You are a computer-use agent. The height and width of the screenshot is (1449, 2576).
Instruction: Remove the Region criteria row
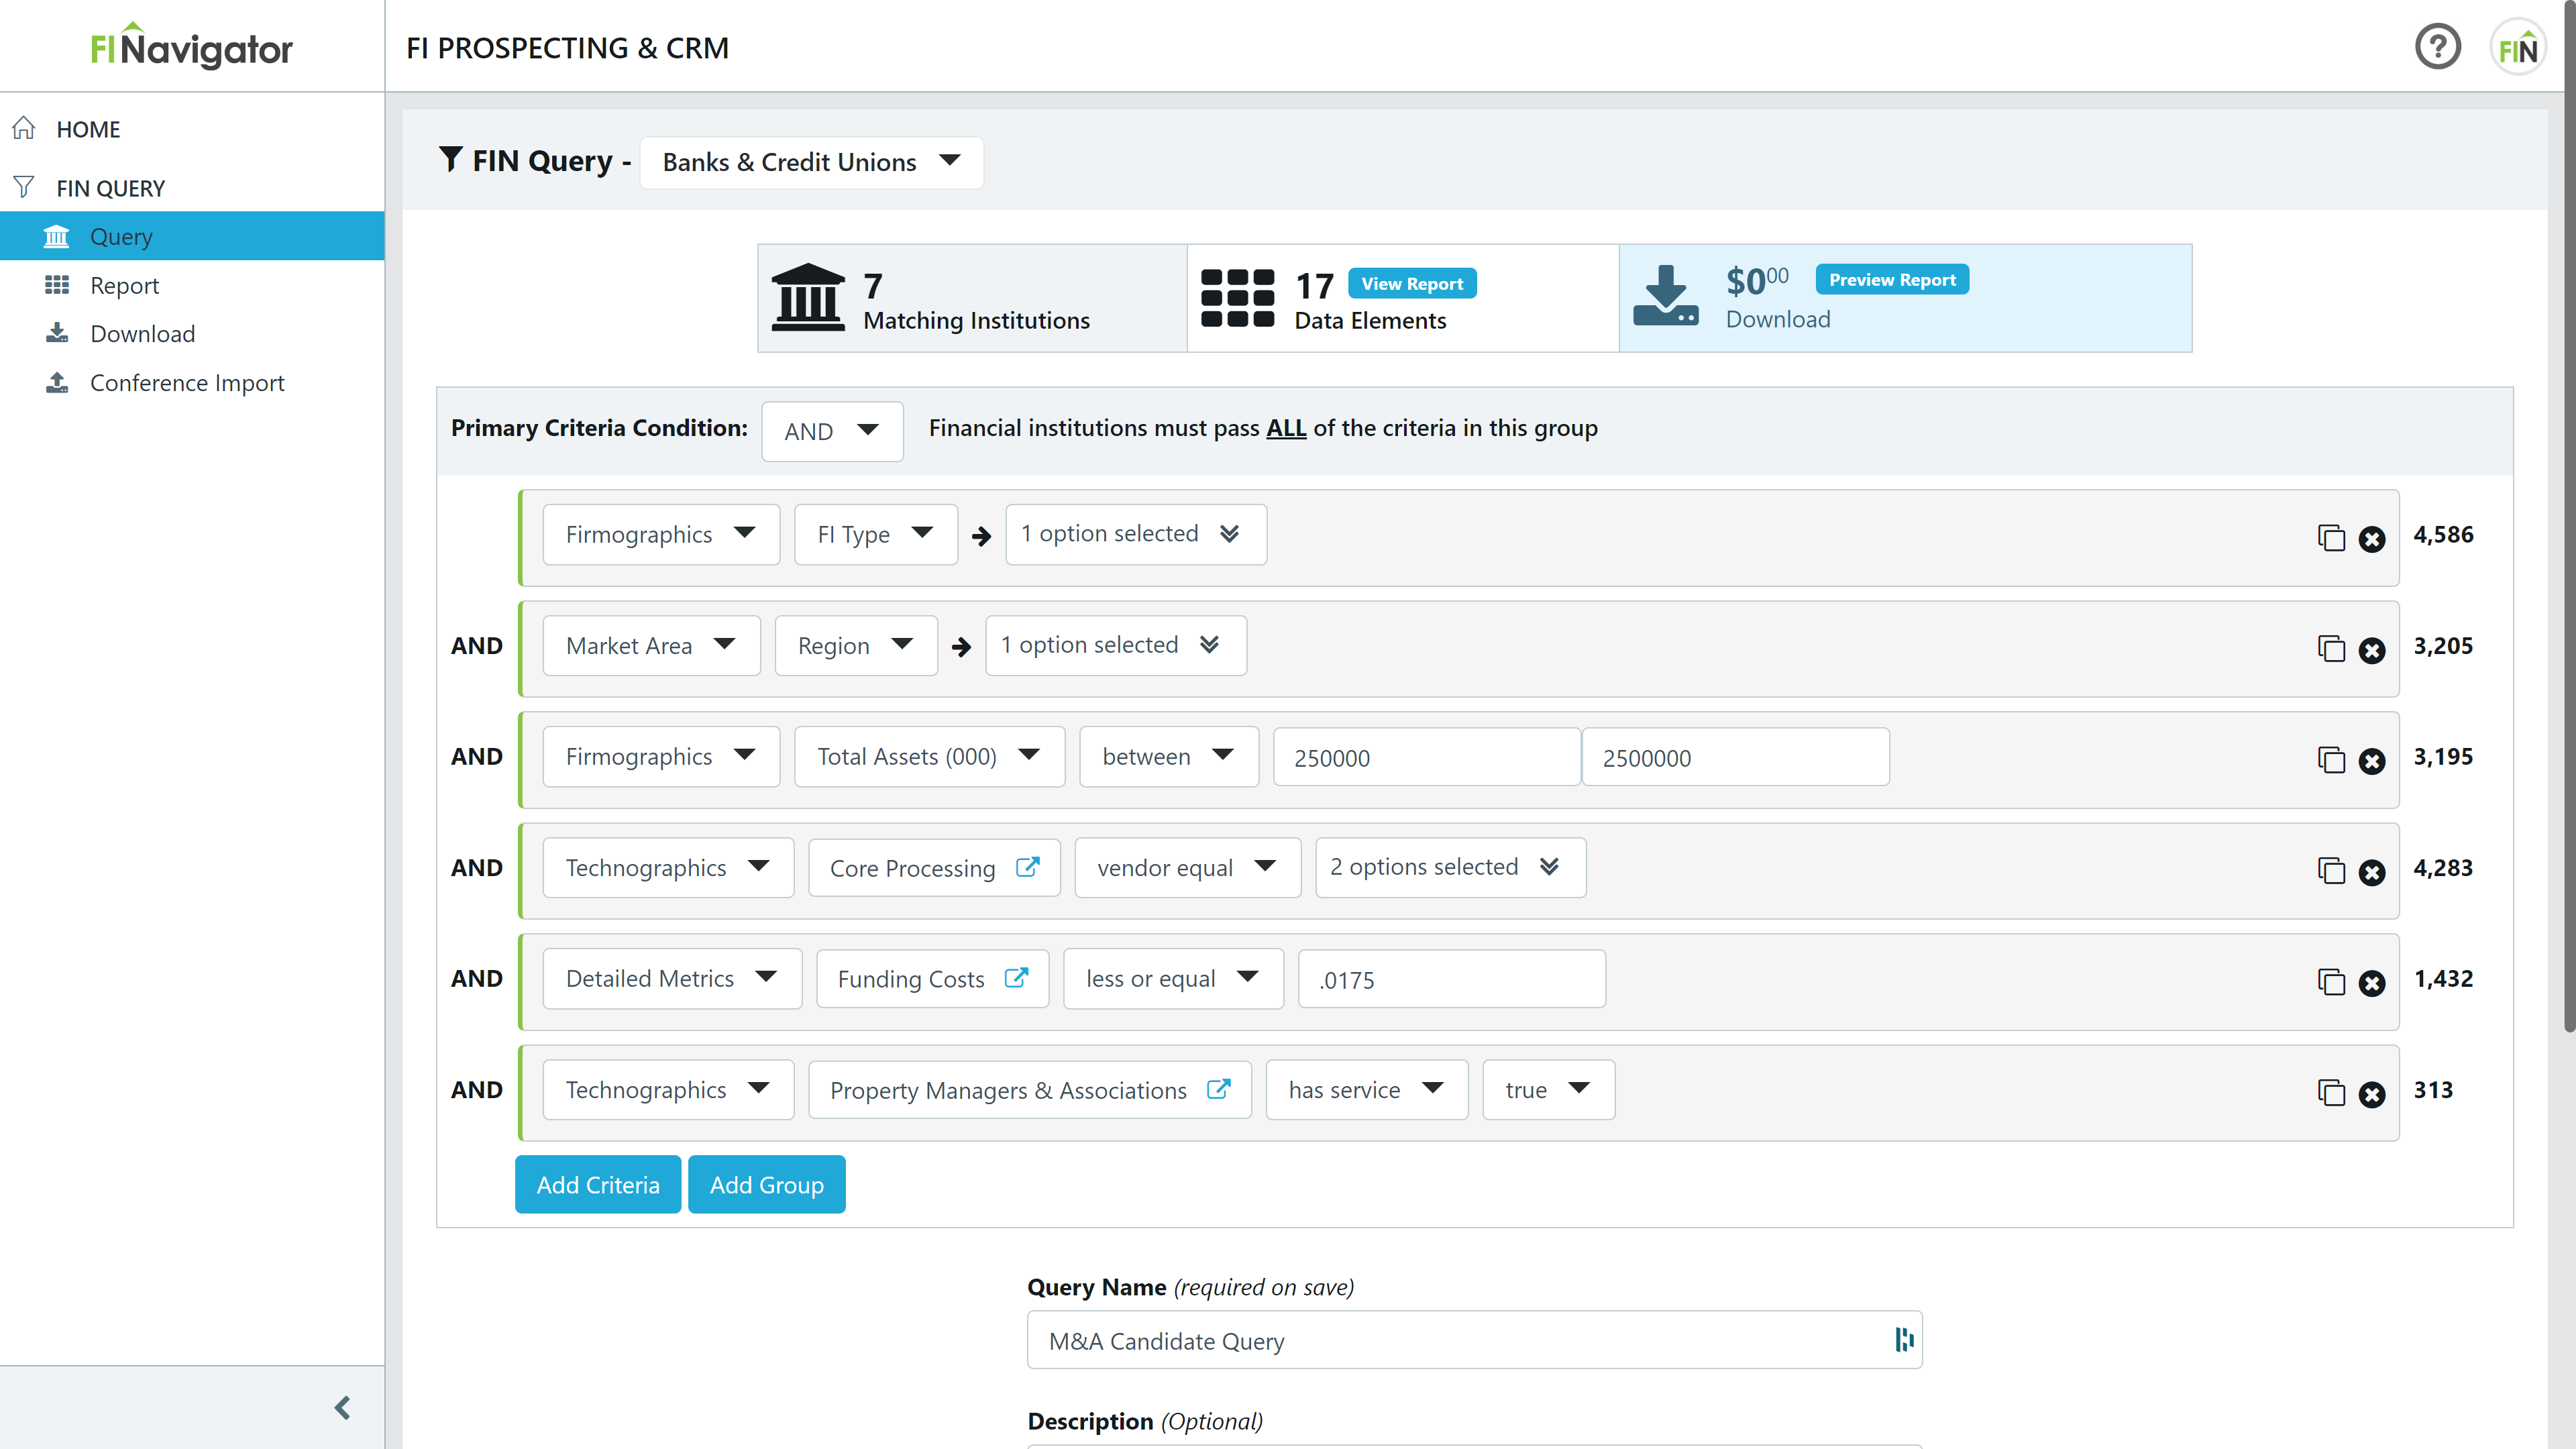click(2372, 650)
